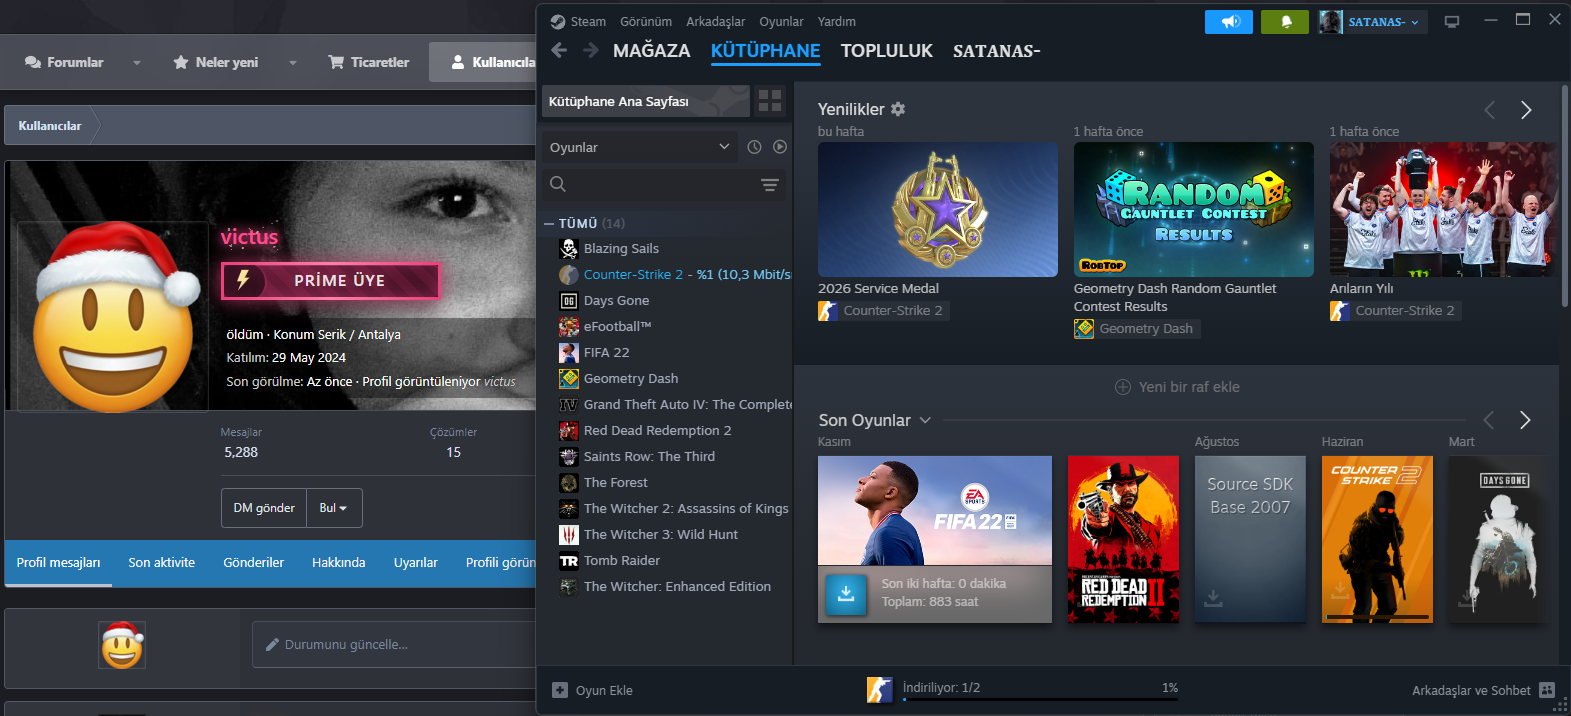Click Tomb Raider TR list icon
Viewport: 1571px width, 716px height.
[x=569, y=560]
